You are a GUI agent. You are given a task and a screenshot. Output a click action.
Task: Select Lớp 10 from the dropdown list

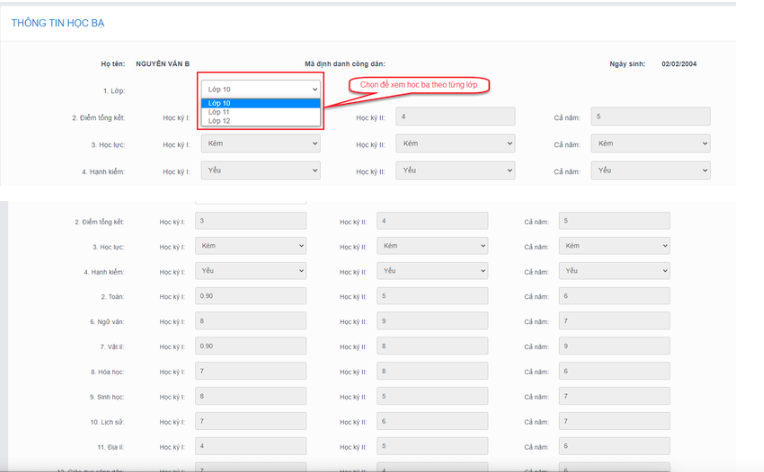coord(259,103)
